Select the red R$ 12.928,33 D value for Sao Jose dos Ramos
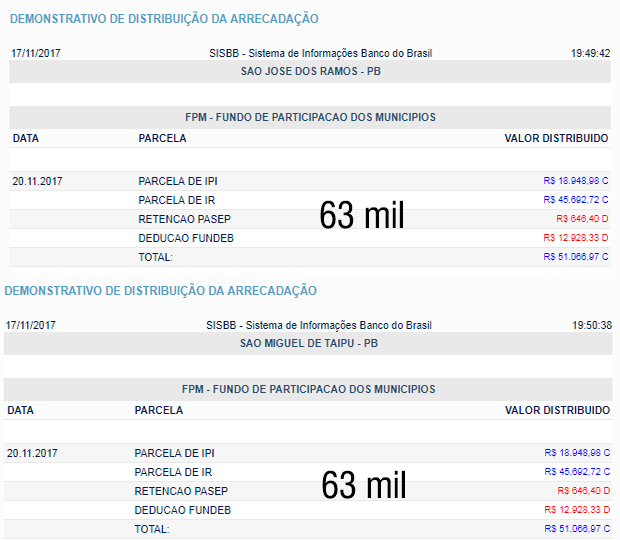 click(x=576, y=238)
